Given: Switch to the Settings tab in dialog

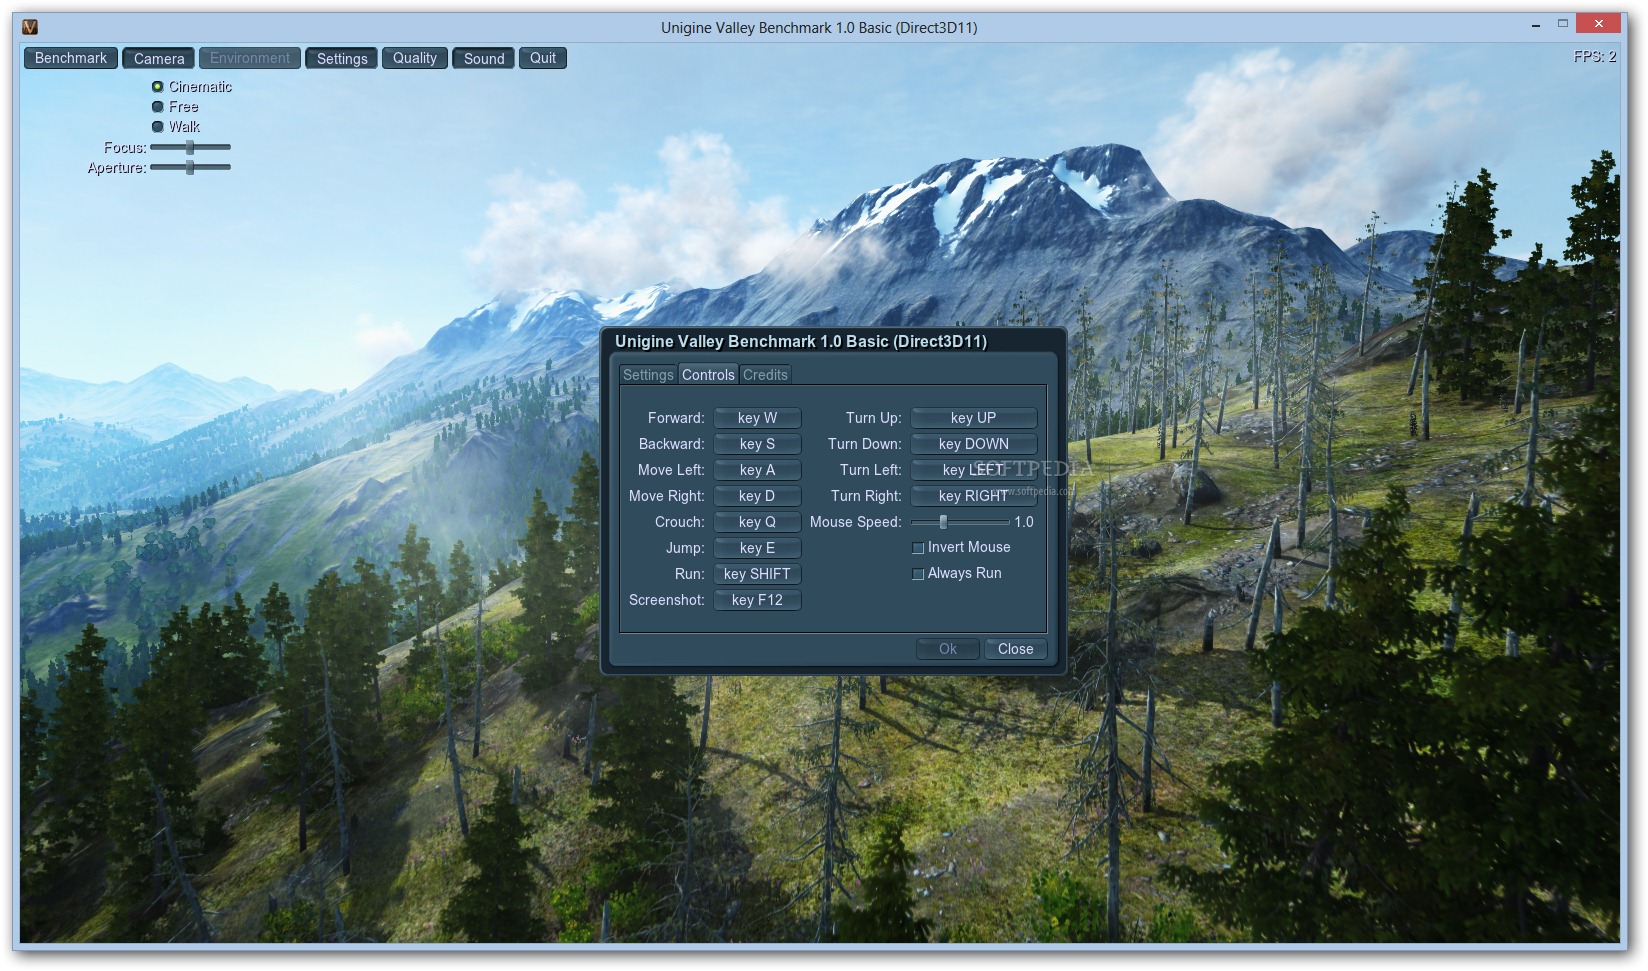Looking at the screenshot, I should 648,374.
